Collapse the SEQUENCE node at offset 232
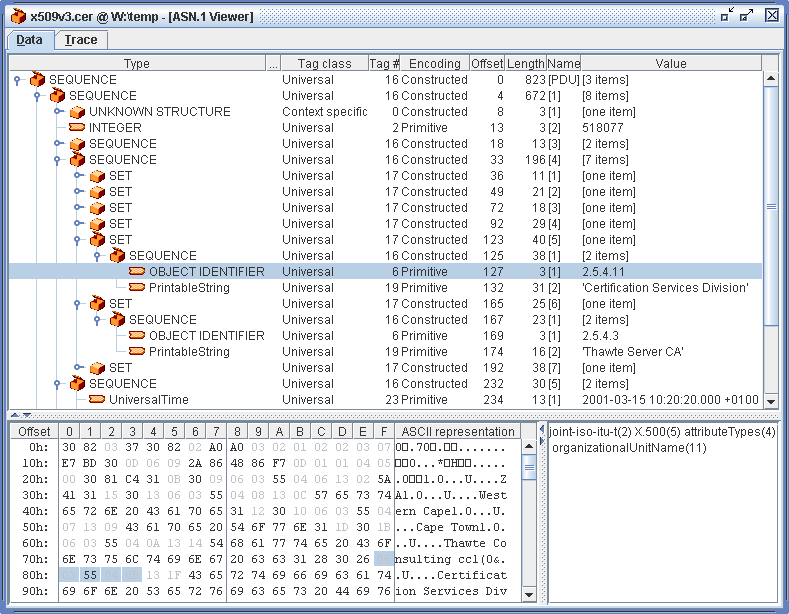This screenshot has height=614, width=789. point(57,384)
